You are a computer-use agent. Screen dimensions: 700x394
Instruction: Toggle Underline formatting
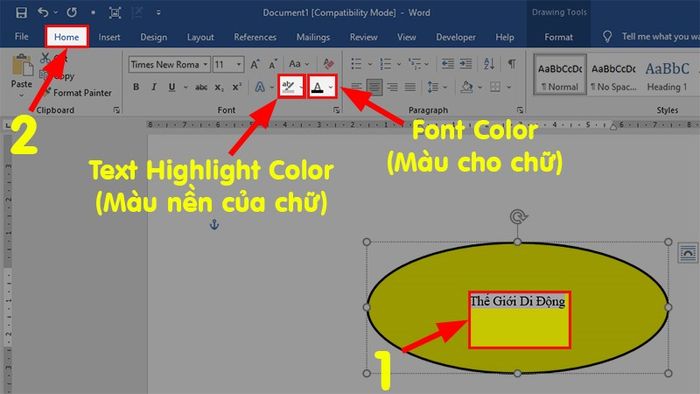tap(172, 87)
